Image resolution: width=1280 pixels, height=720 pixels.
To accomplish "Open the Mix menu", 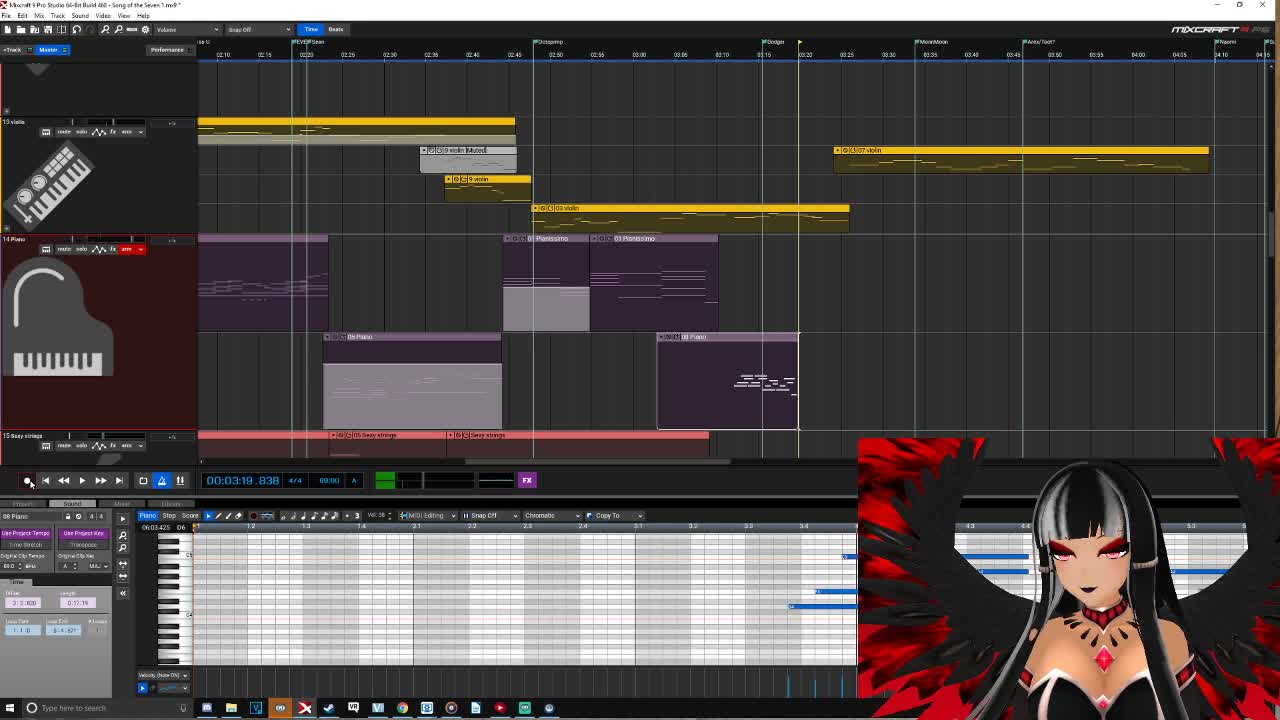I will pos(39,16).
